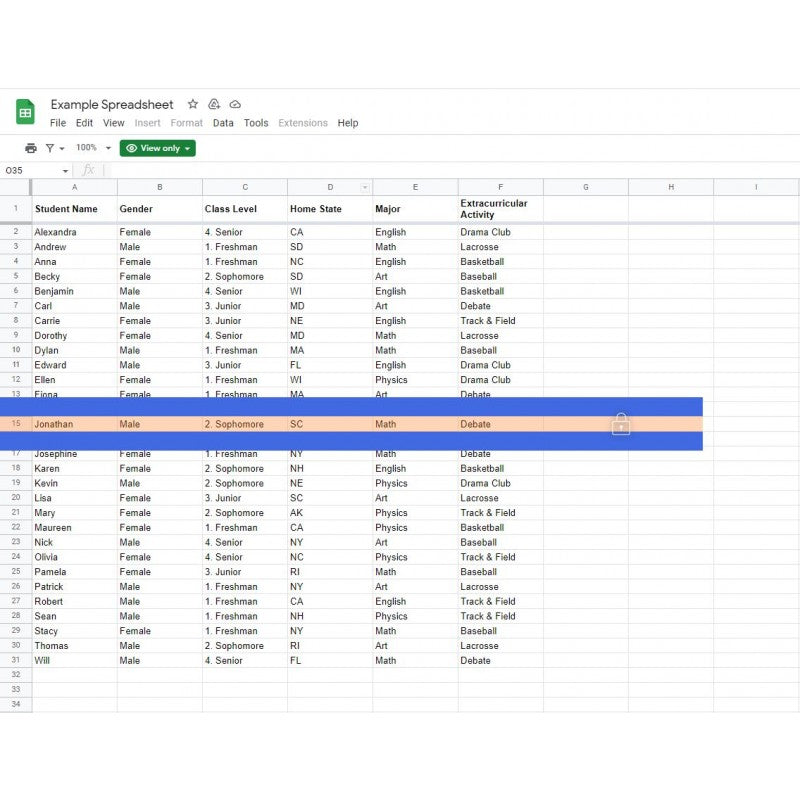Click the Google Sheets home logo
Image resolution: width=800 pixels, height=800 pixels.
(x=25, y=112)
